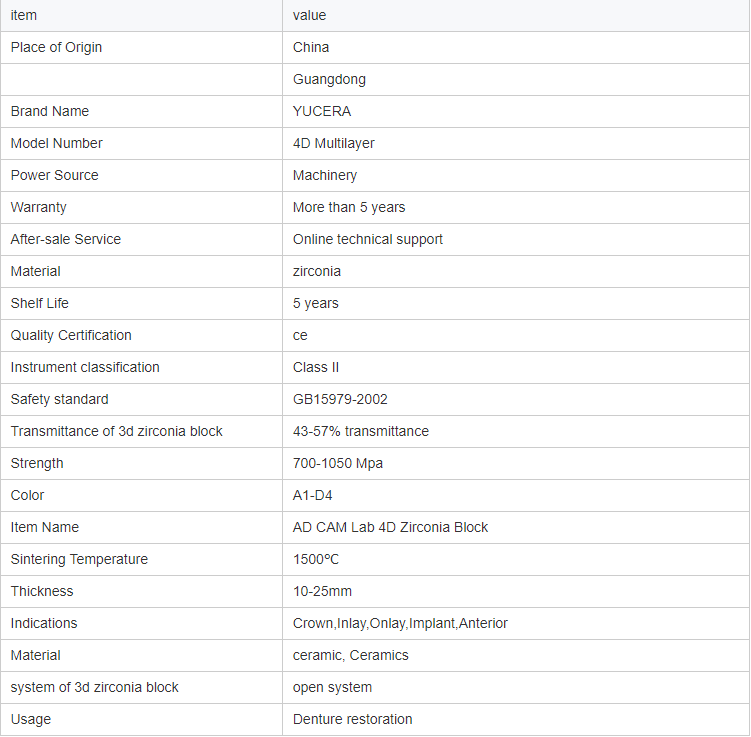Select the '43-57% transmittance' value
The width and height of the screenshot is (751, 737).
tap(361, 431)
